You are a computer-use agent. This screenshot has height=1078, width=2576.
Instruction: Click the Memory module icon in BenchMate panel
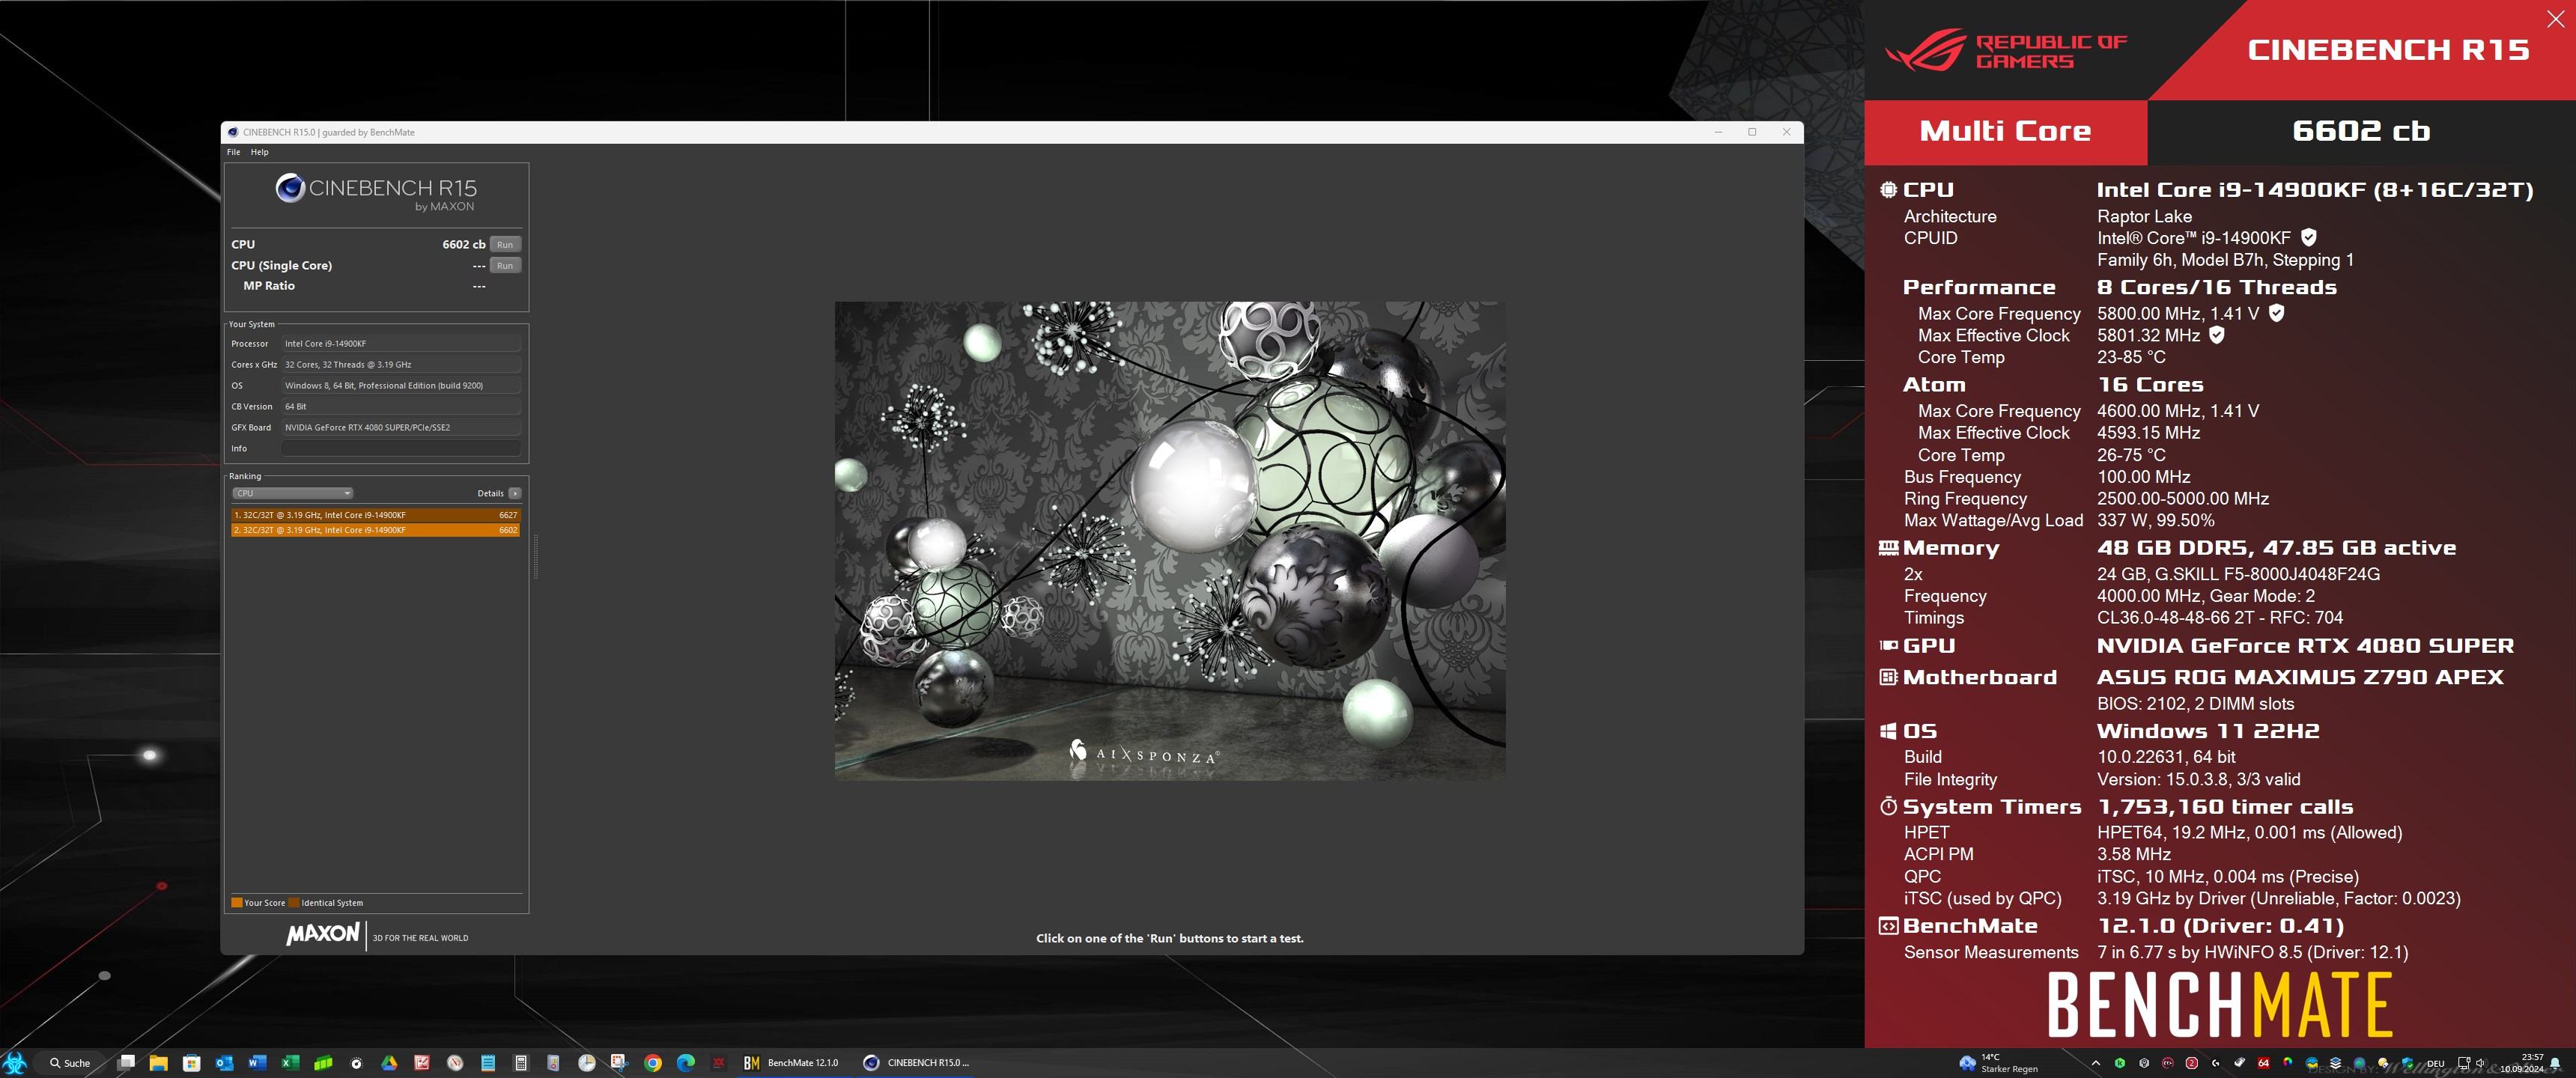(1888, 548)
